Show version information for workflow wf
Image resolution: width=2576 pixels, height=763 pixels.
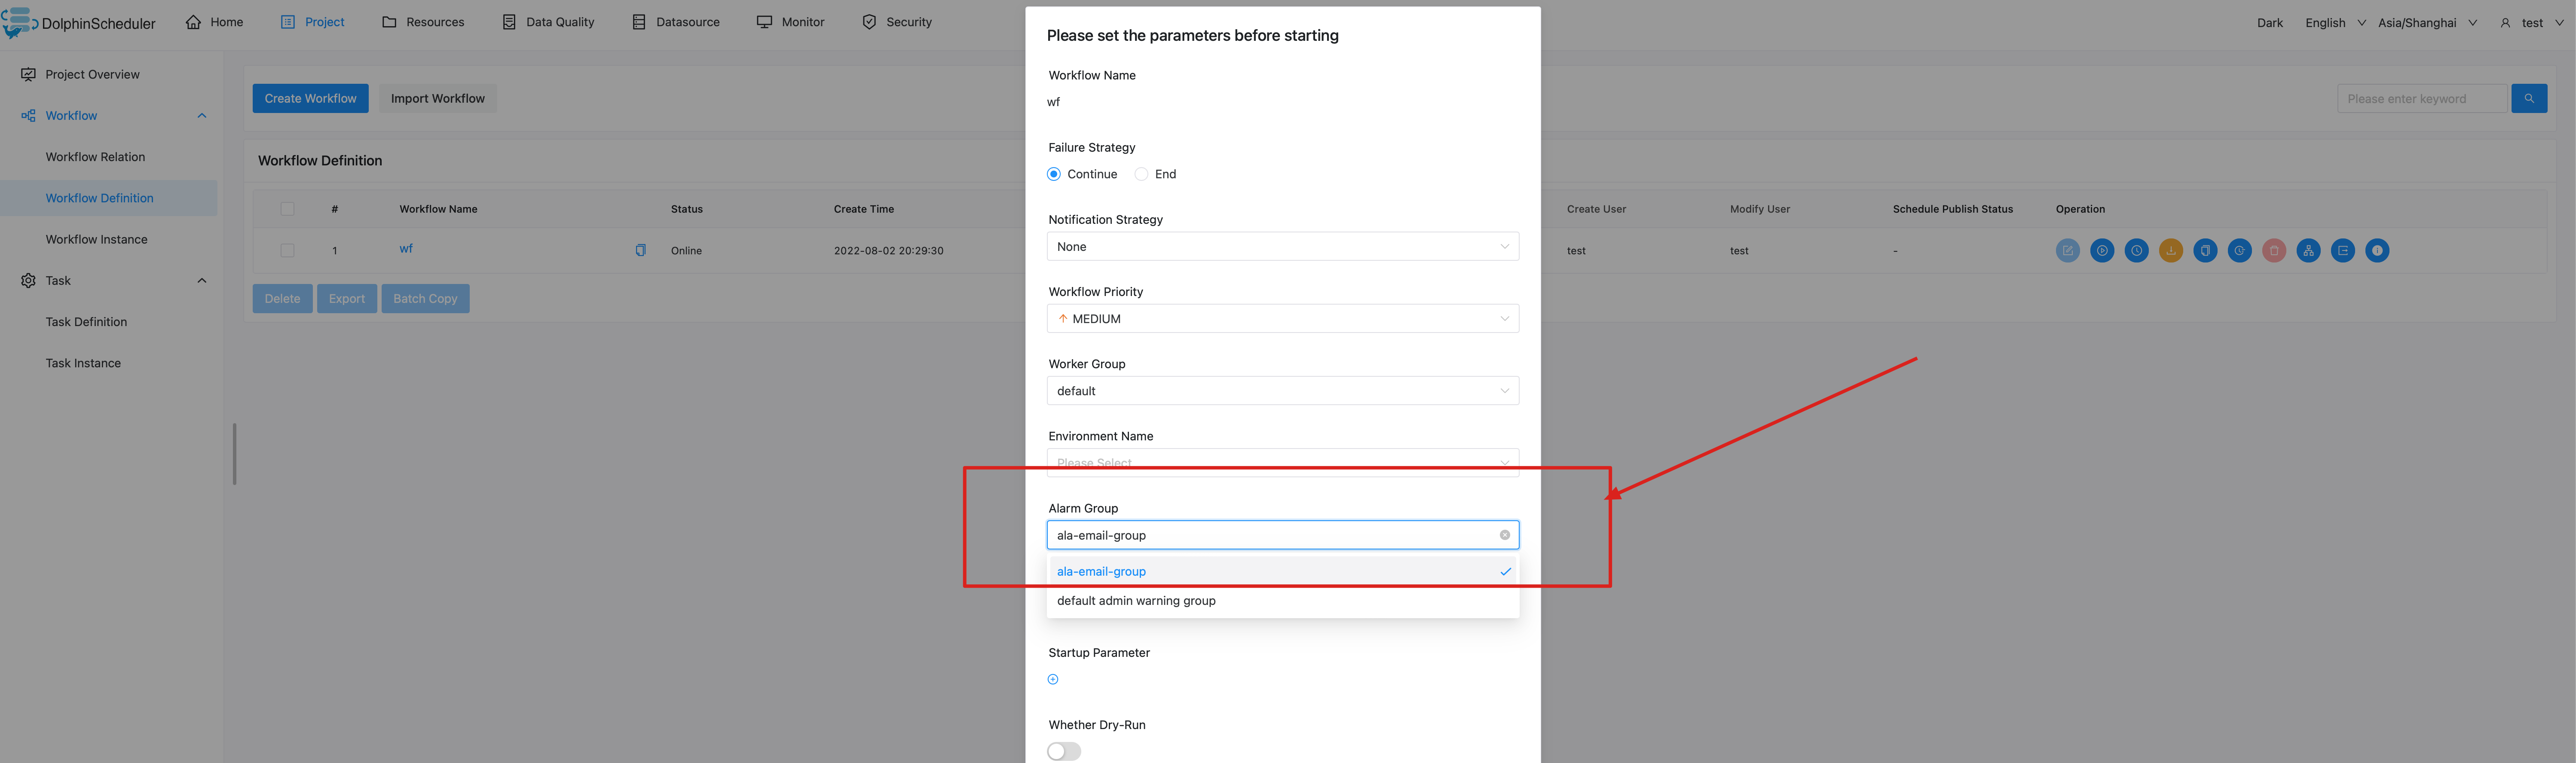tap(2377, 250)
